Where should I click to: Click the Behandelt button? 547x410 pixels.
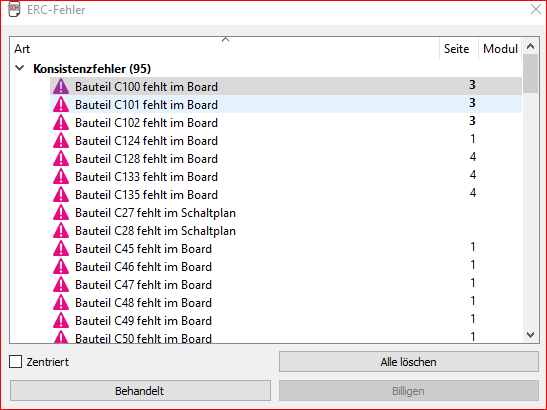140,391
